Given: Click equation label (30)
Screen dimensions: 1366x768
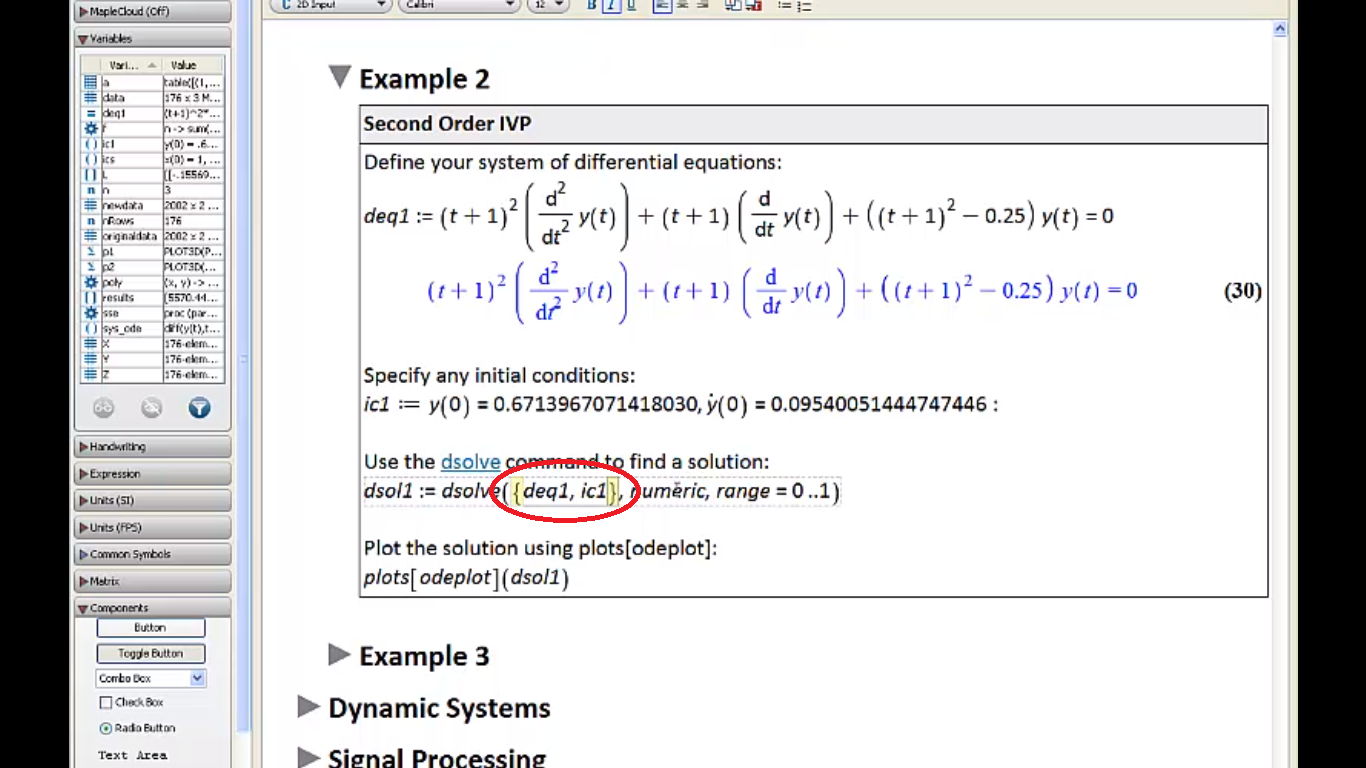Looking at the screenshot, I should (x=1242, y=291).
